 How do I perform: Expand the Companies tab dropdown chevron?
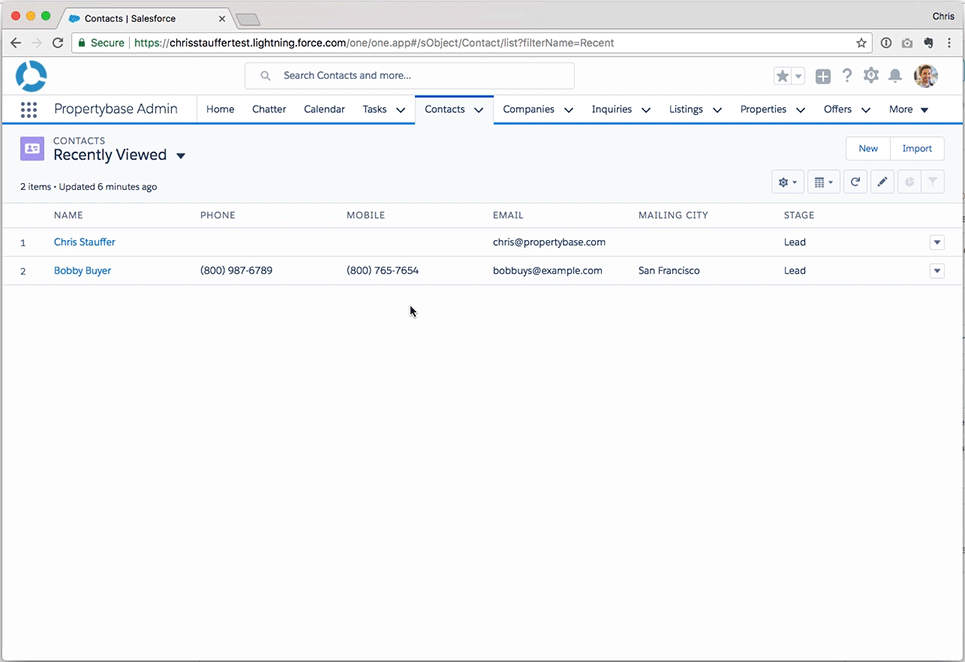click(569, 110)
